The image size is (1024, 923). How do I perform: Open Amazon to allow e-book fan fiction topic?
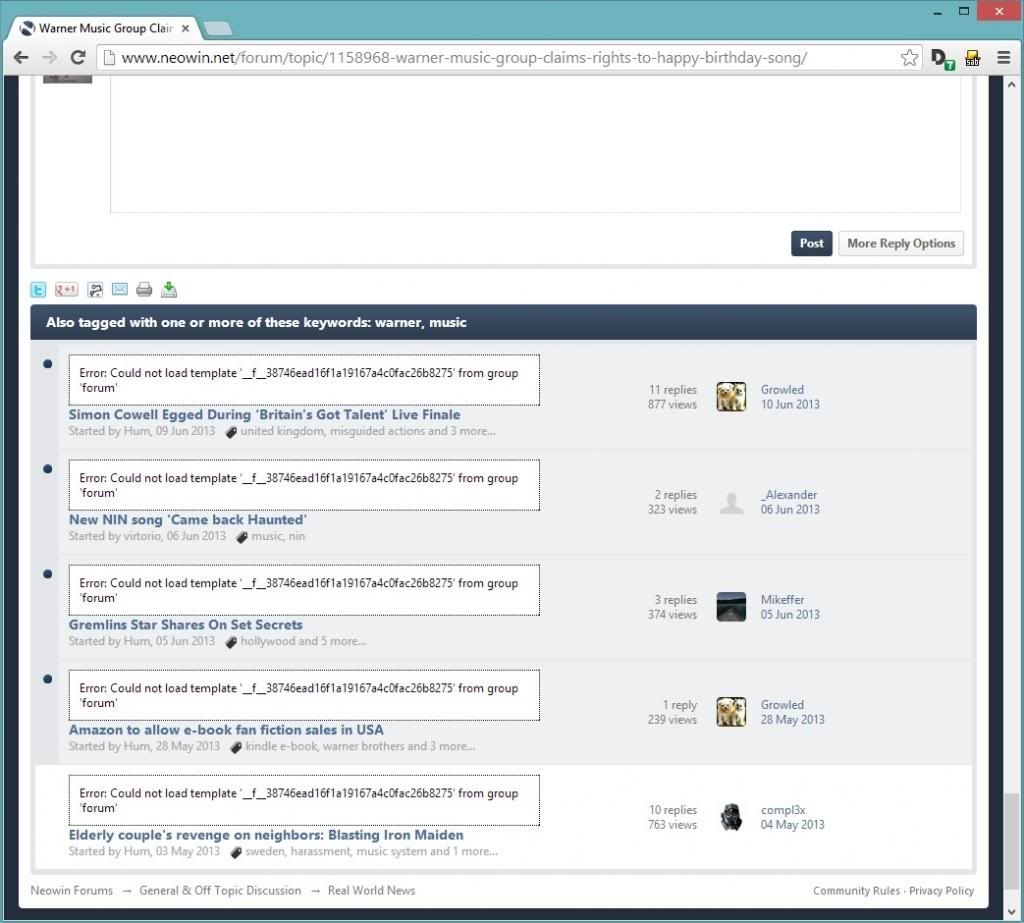click(x=226, y=730)
